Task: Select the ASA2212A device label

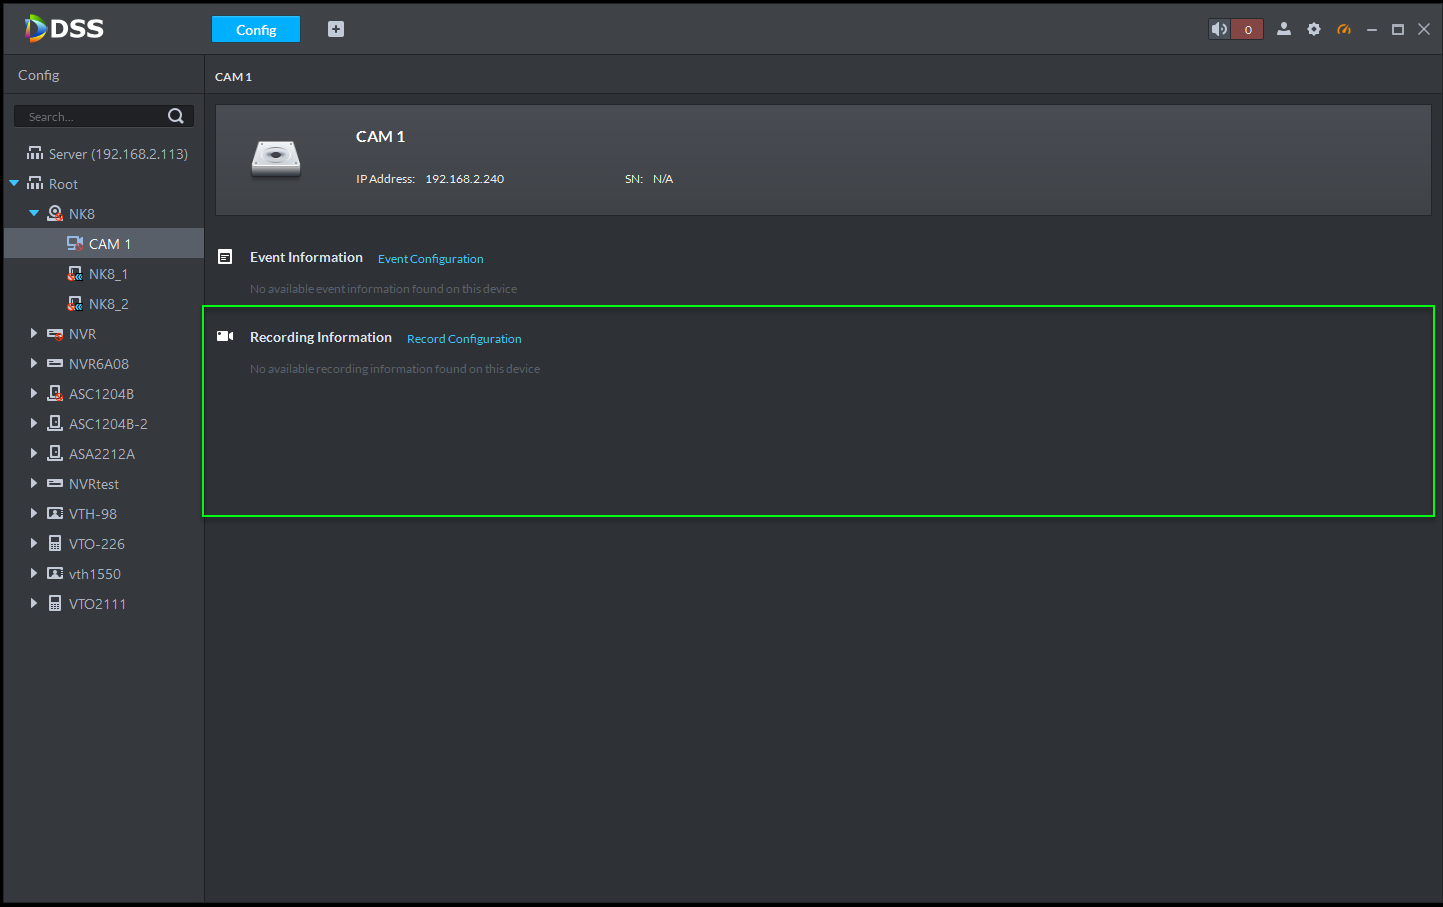Action: point(102,454)
